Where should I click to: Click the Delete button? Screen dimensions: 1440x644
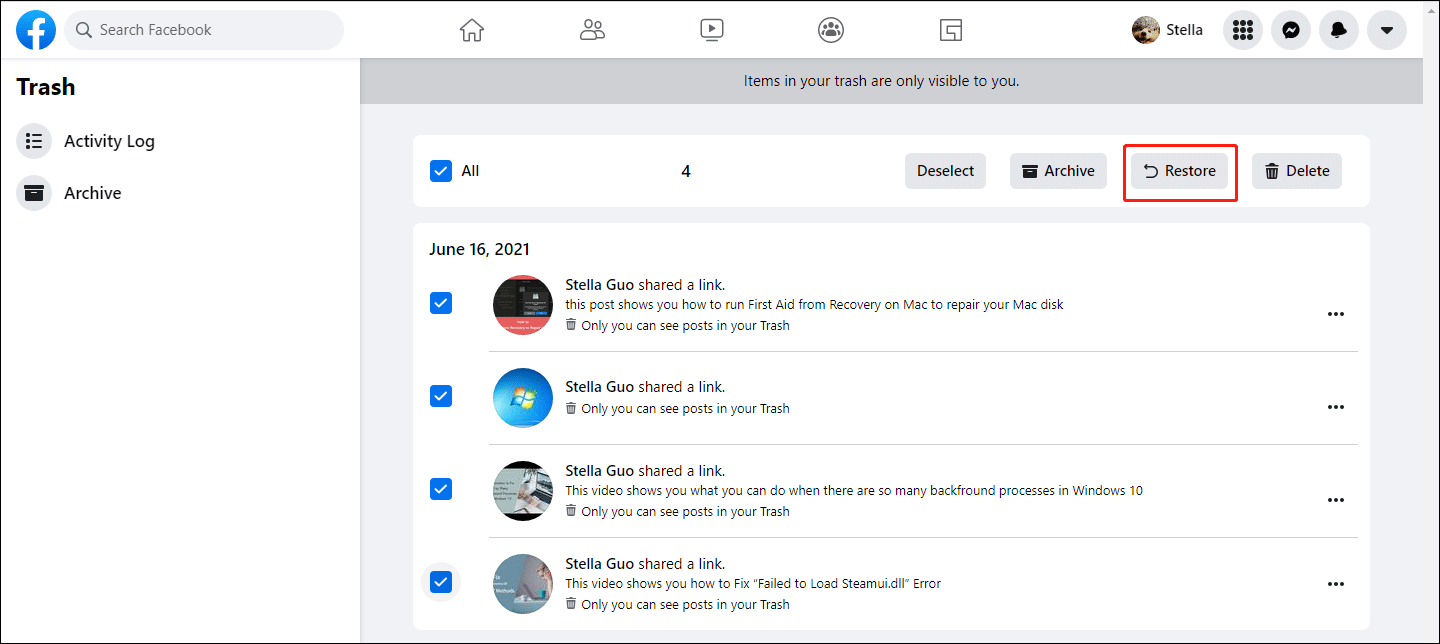click(x=1297, y=171)
